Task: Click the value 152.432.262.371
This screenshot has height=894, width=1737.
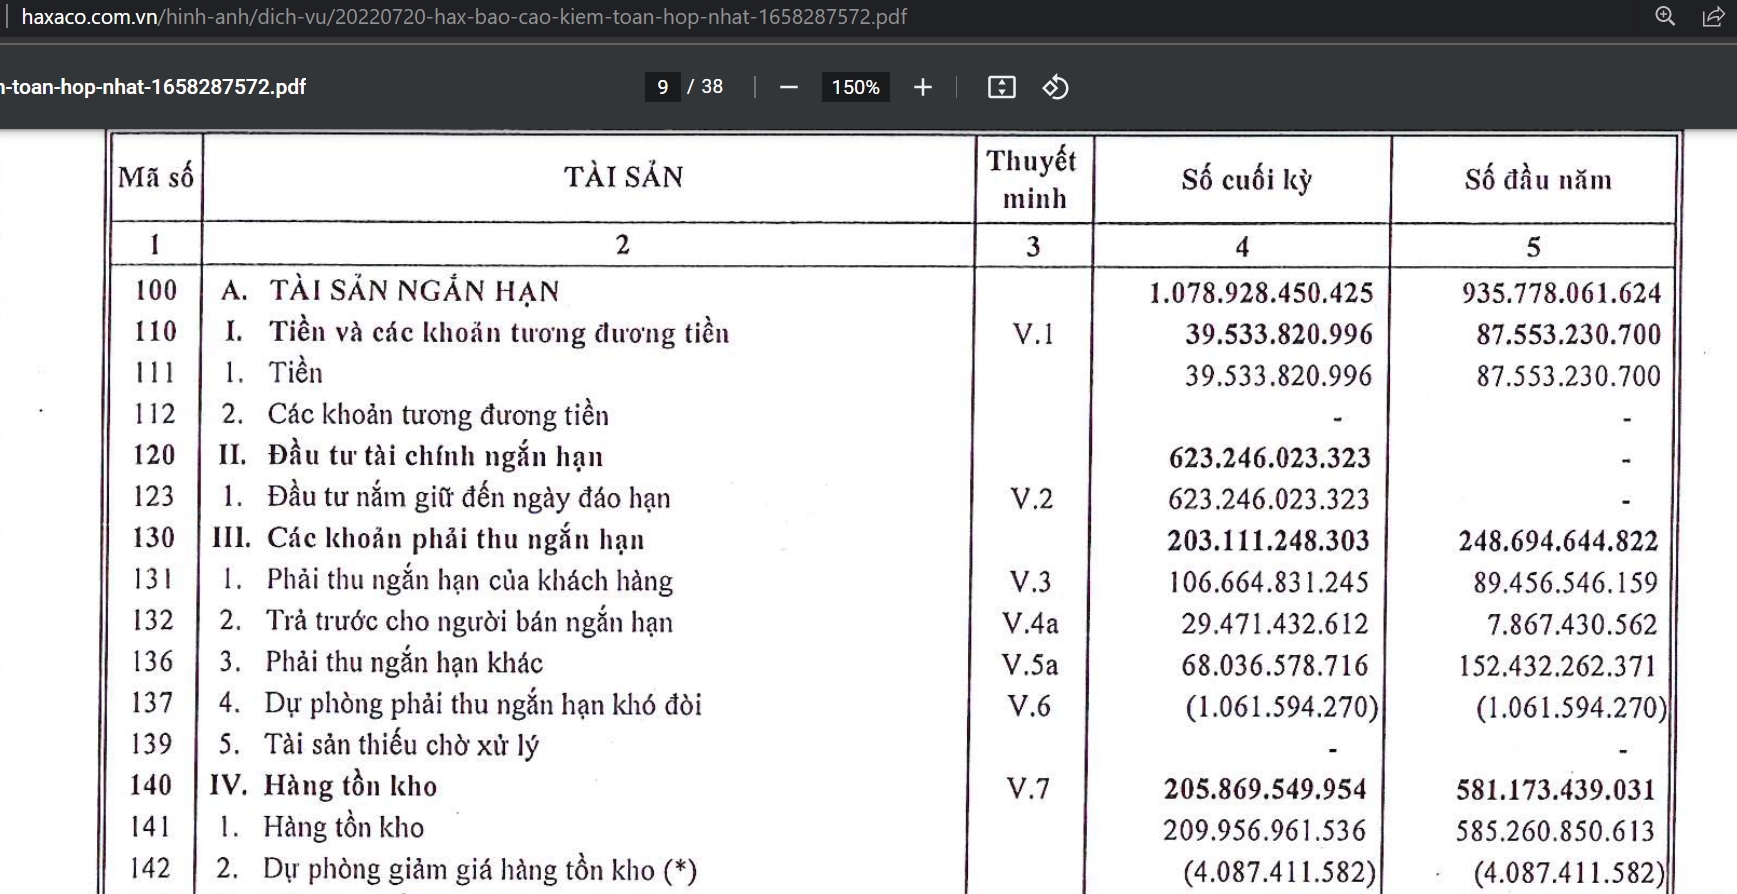Action: coord(1558,666)
